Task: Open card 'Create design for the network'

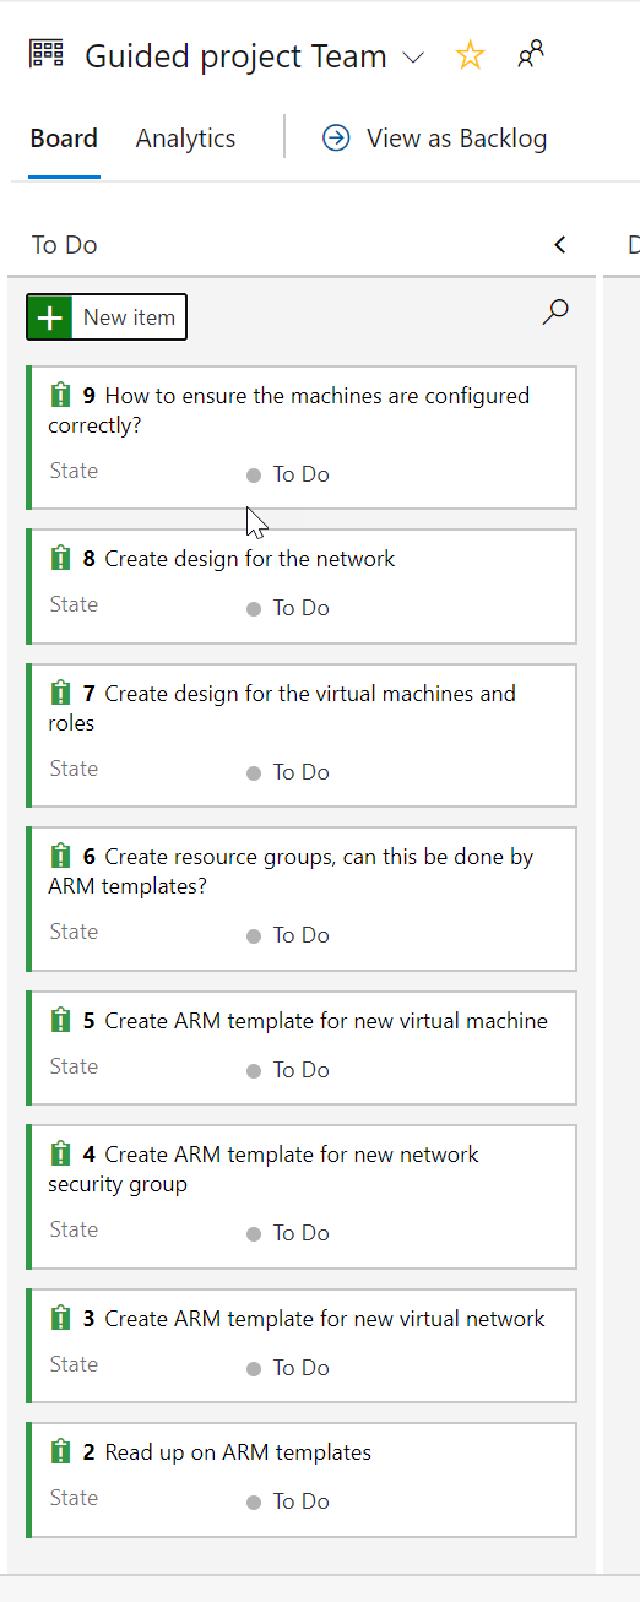Action: coord(249,559)
